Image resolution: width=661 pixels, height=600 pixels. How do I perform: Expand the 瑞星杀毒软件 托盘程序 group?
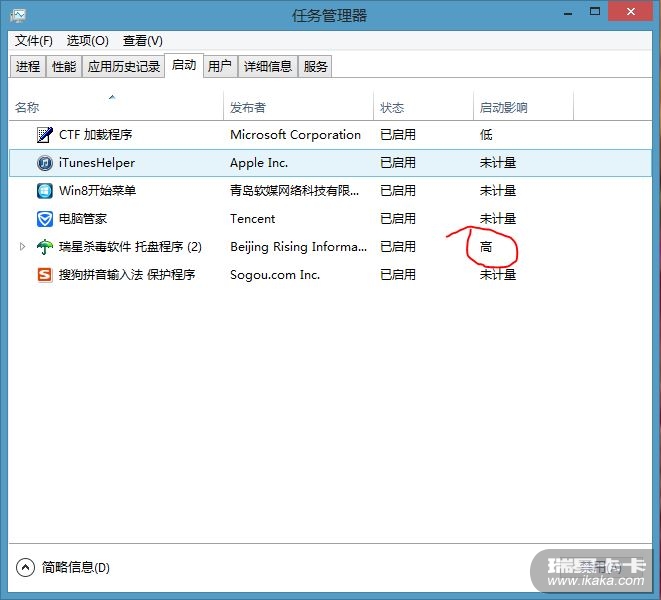[23, 246]
